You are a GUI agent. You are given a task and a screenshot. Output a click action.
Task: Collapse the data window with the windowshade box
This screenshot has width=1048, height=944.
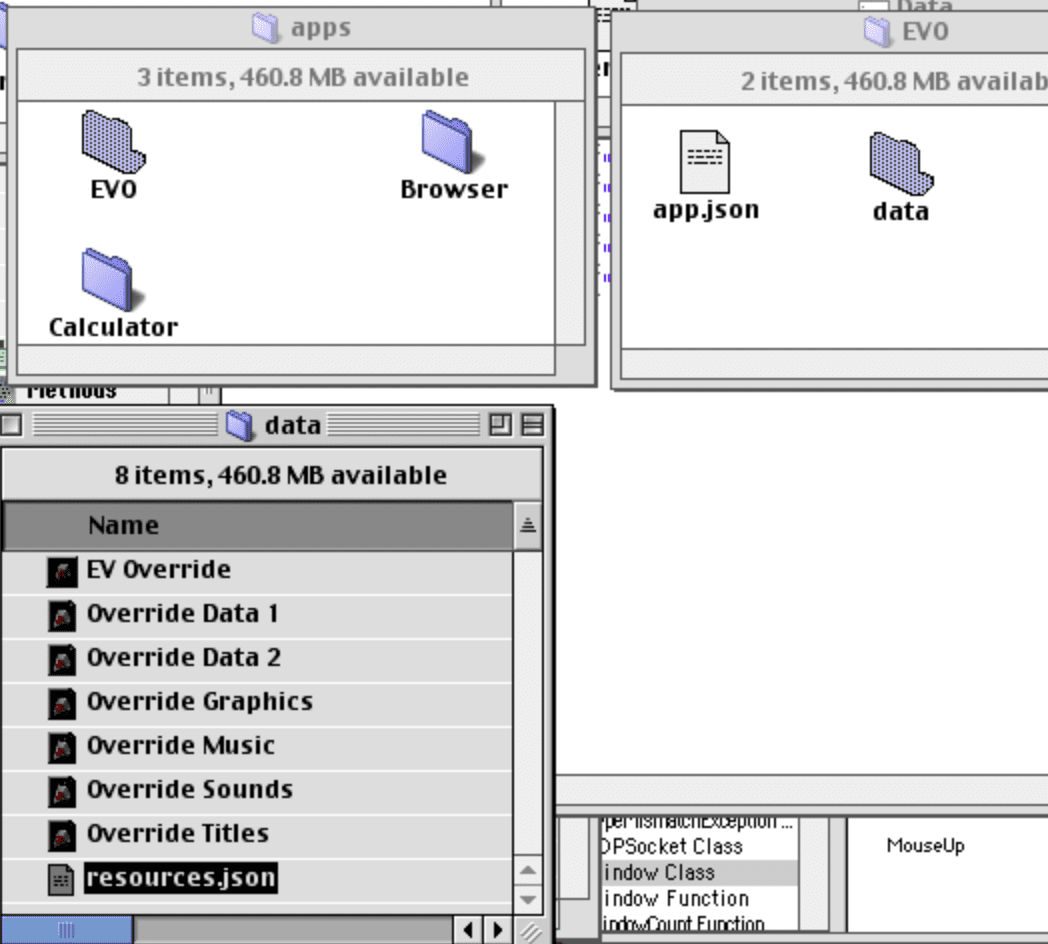tap(533, 425)
